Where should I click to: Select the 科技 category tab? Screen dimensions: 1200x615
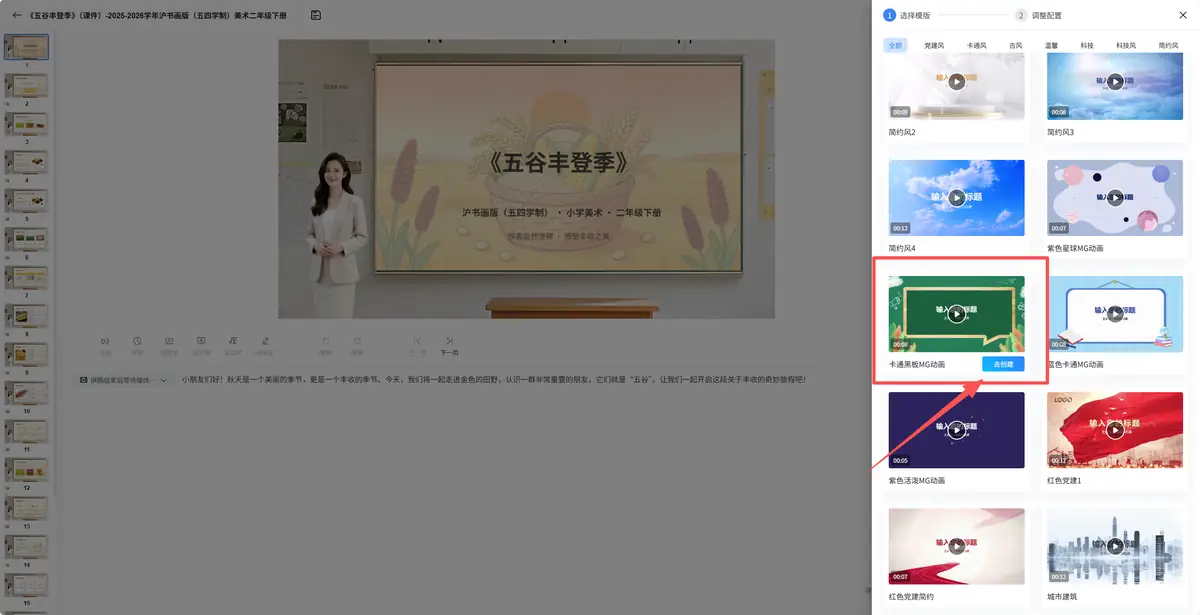tap(1087, 46)
